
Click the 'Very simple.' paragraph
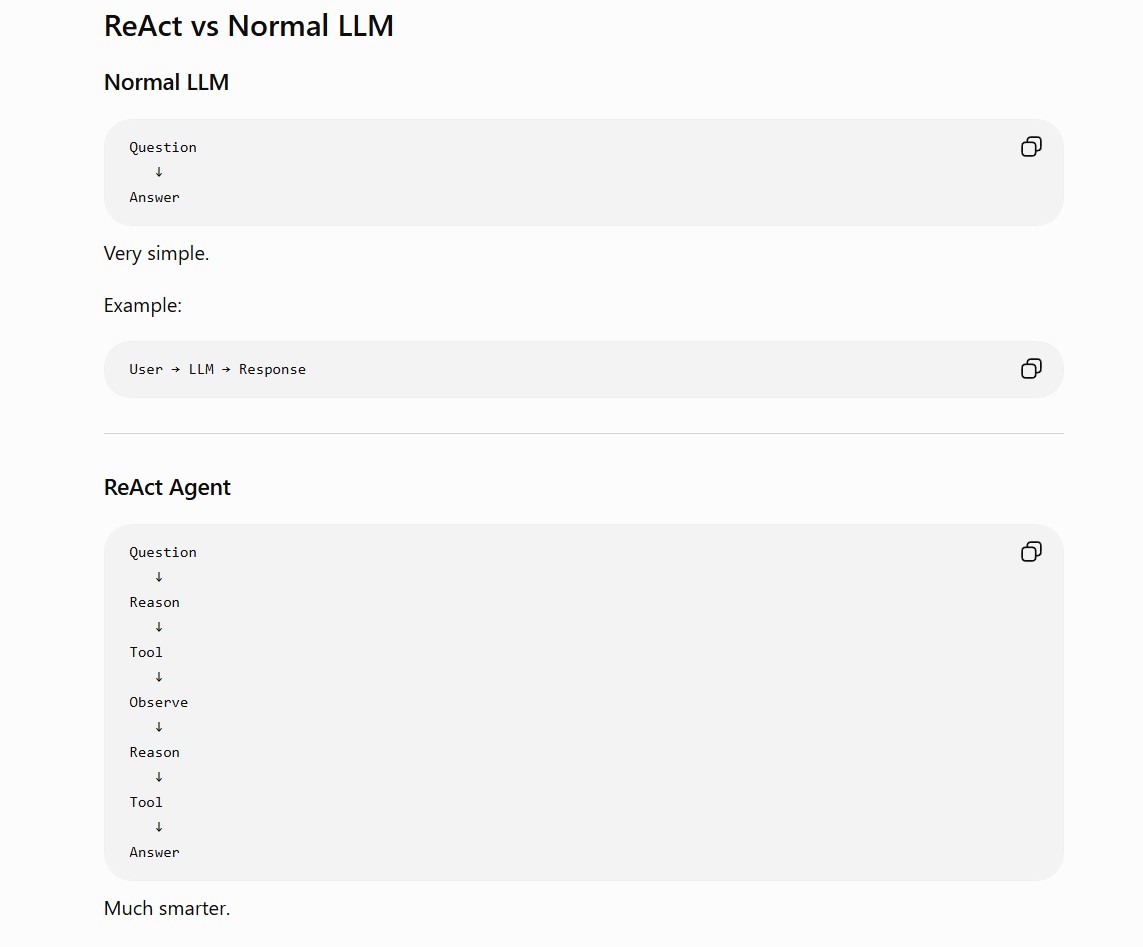156,254
